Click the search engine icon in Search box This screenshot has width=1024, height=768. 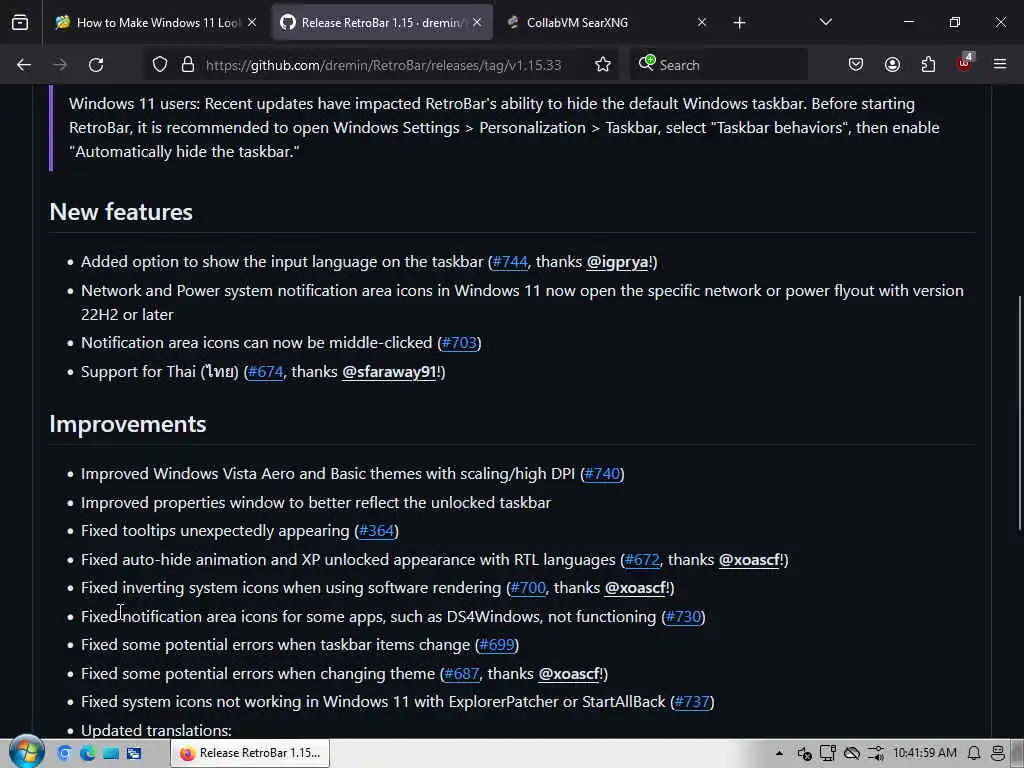point(647,63)
